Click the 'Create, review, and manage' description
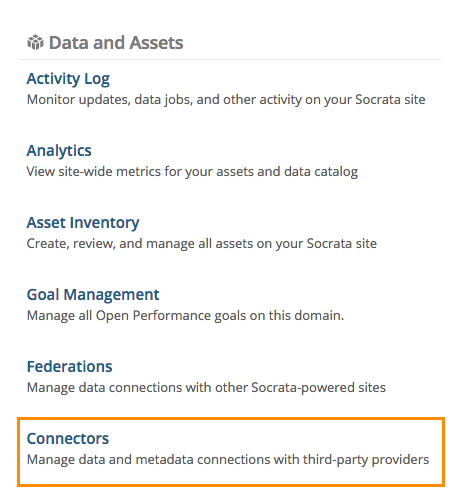Viewport: 460px width, 500px height. pyautogui.click(x=202, y=244)
